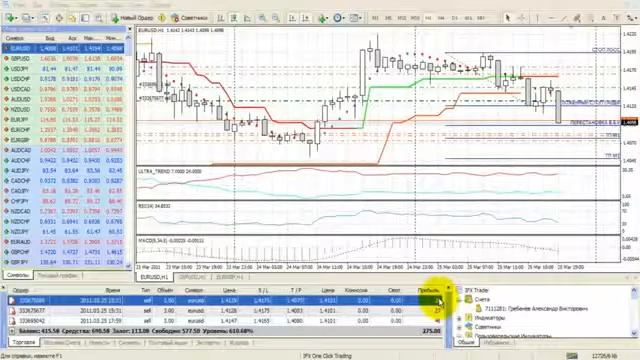Click the Время column header in Terminal
640x360 pixels.
point(113,290)
